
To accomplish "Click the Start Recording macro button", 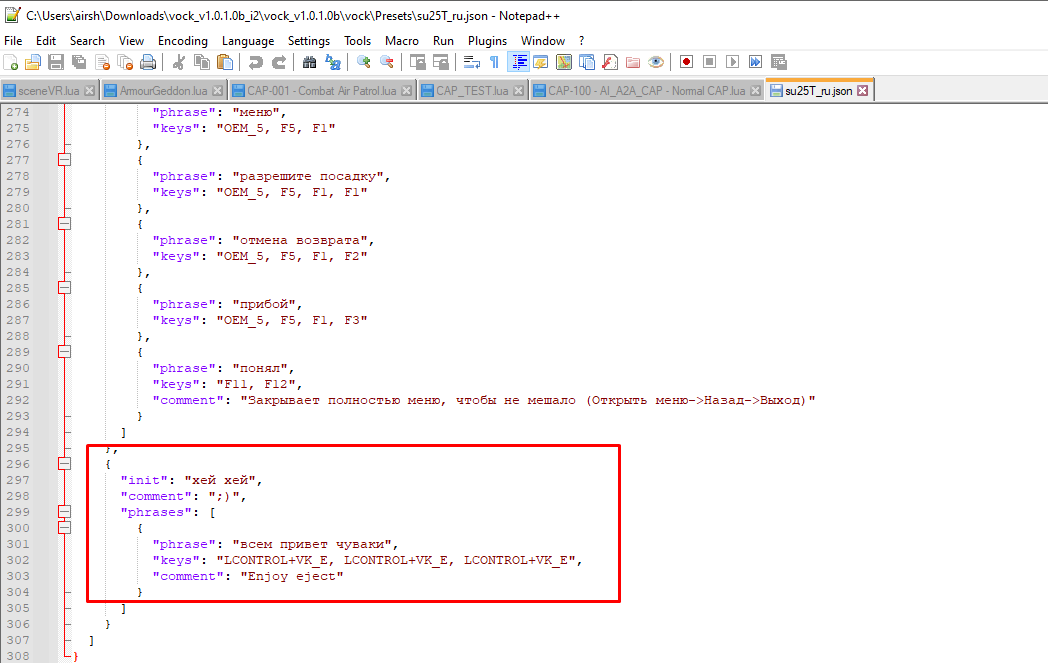I will 686,62.
